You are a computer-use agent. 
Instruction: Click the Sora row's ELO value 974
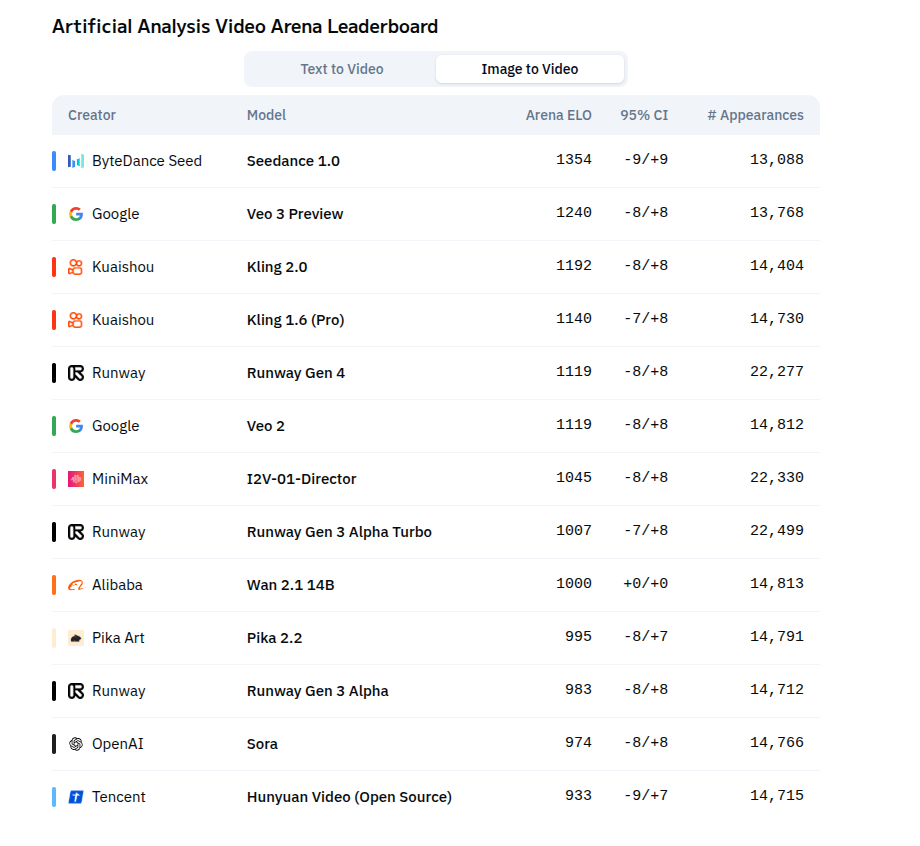578,742
